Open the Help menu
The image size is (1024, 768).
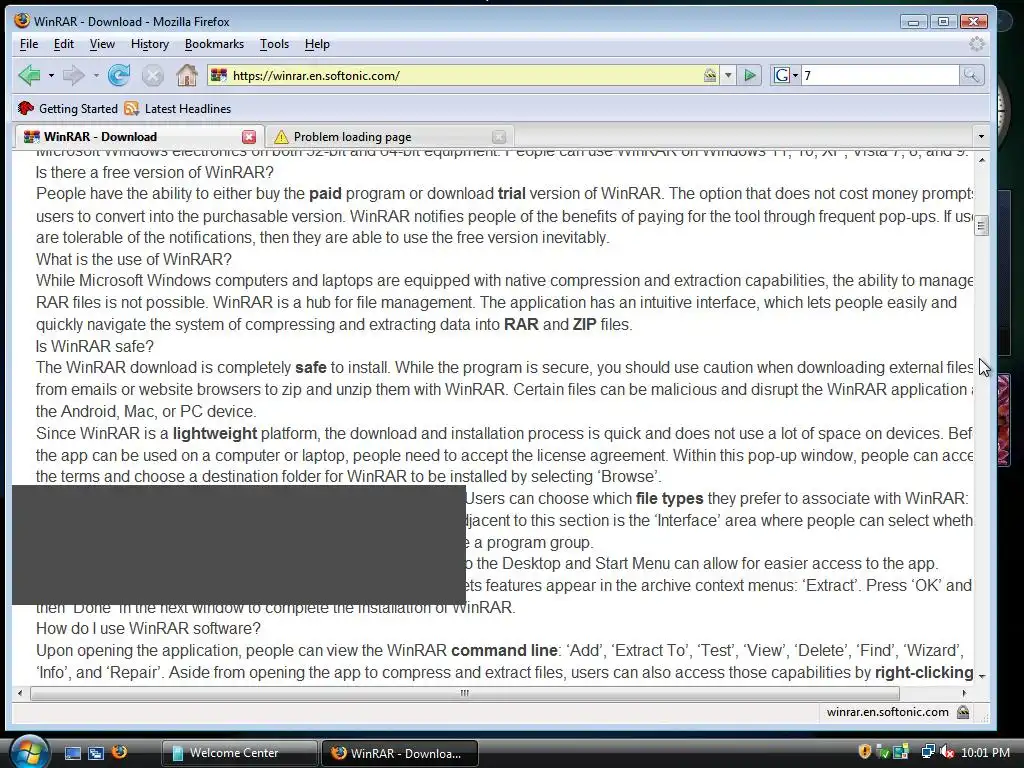[x=317, y=44]
